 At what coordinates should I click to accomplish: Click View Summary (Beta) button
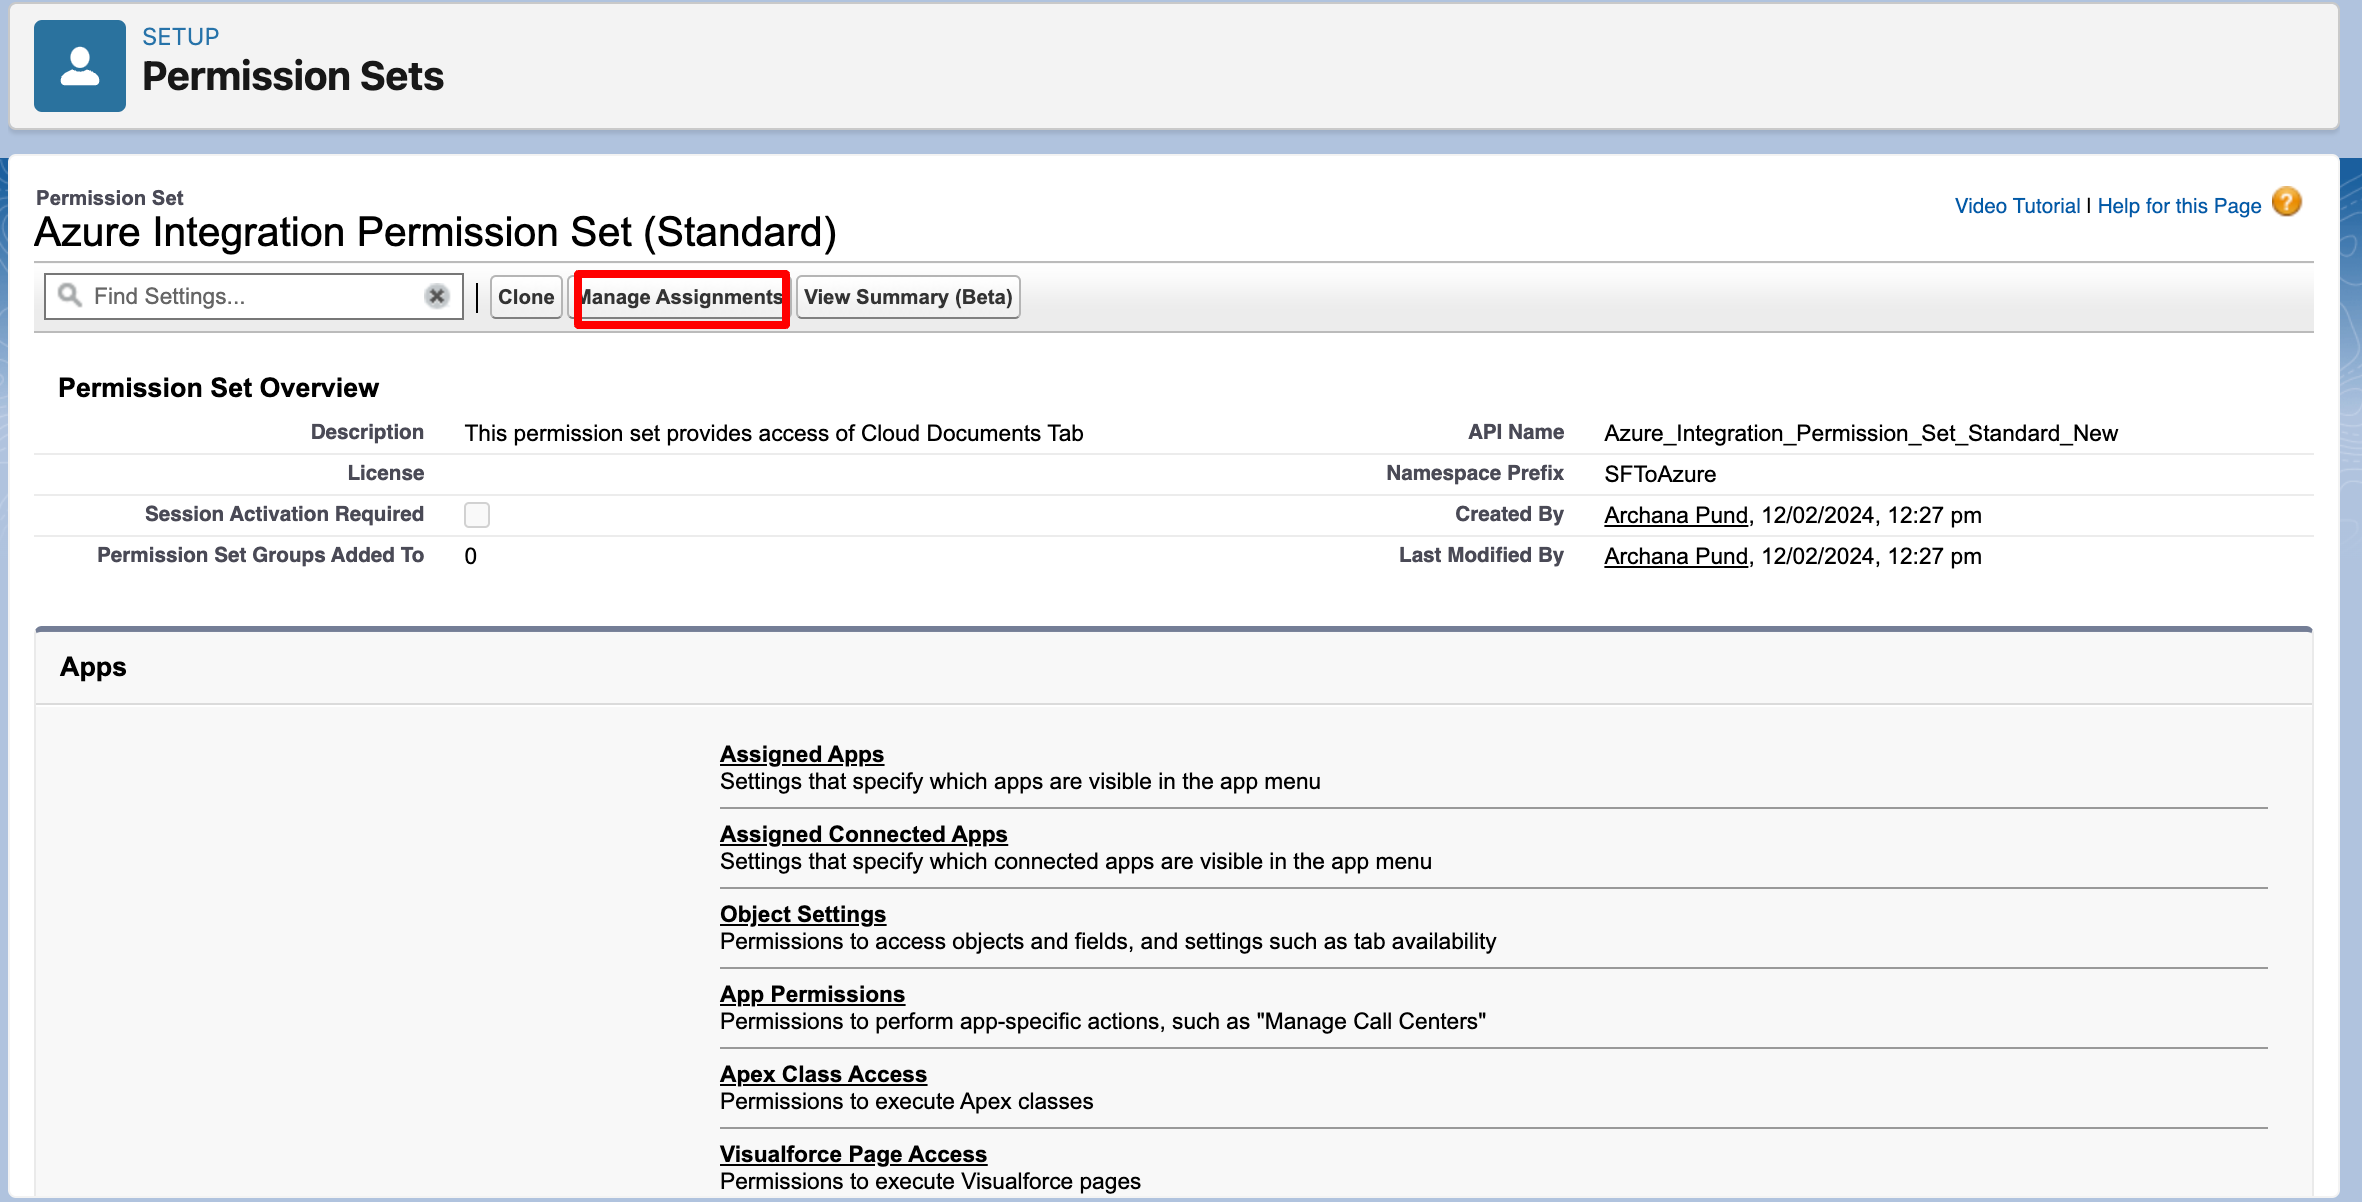pyautogui.click(x=908, y=297)
